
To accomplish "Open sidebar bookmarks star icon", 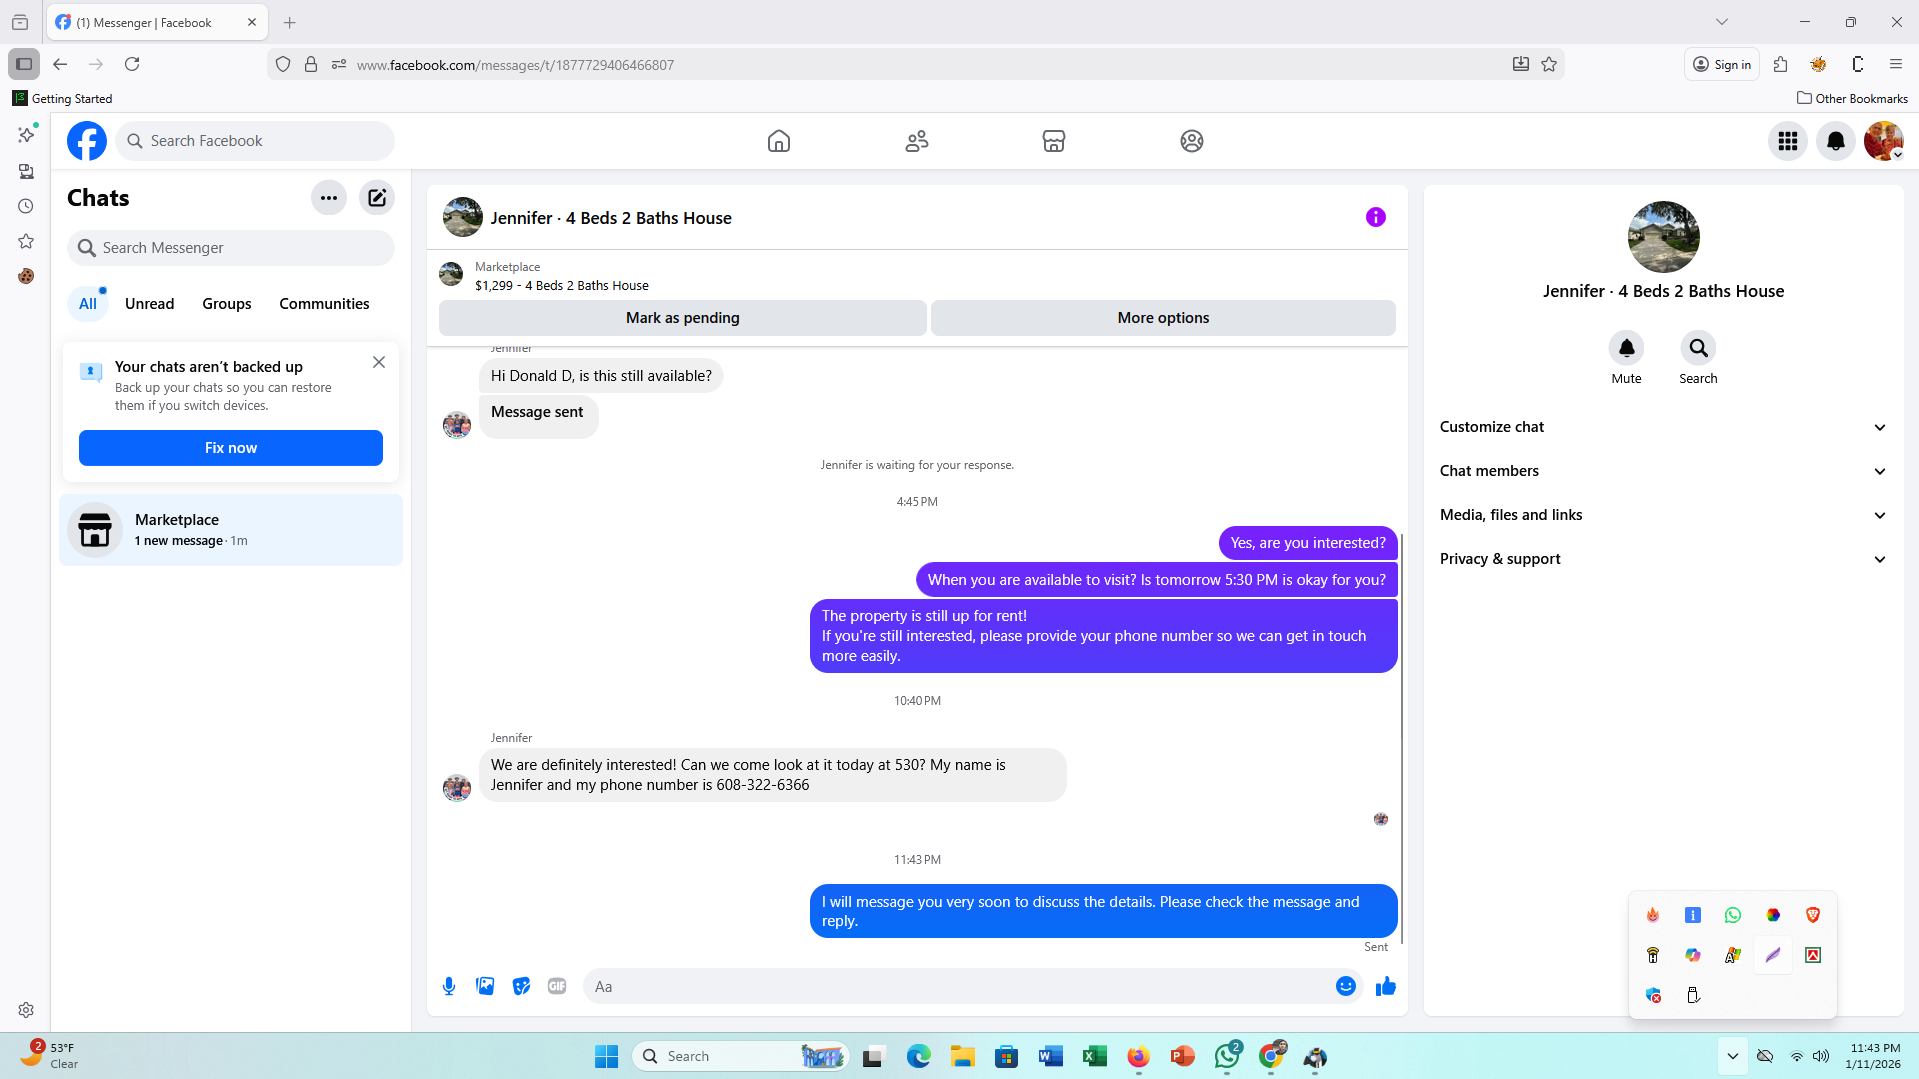I will point(26,241).
